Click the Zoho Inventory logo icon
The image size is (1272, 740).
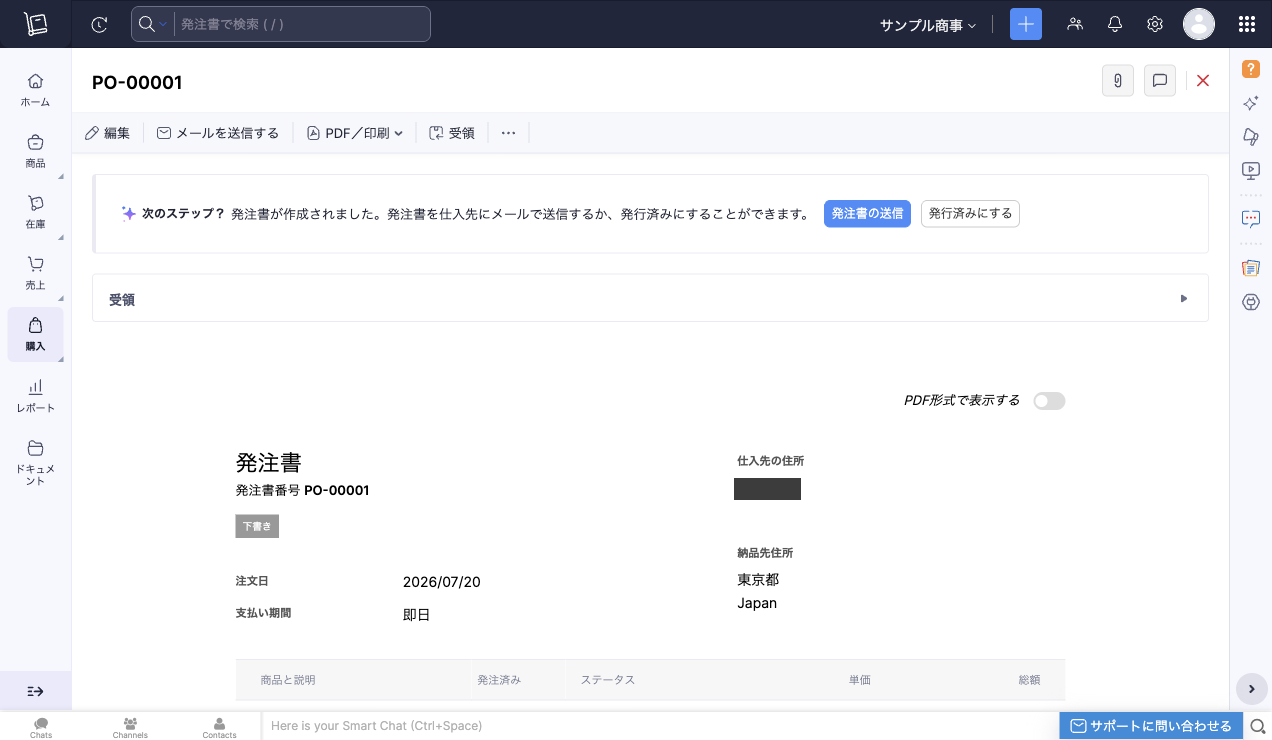[x=36, y=24]
